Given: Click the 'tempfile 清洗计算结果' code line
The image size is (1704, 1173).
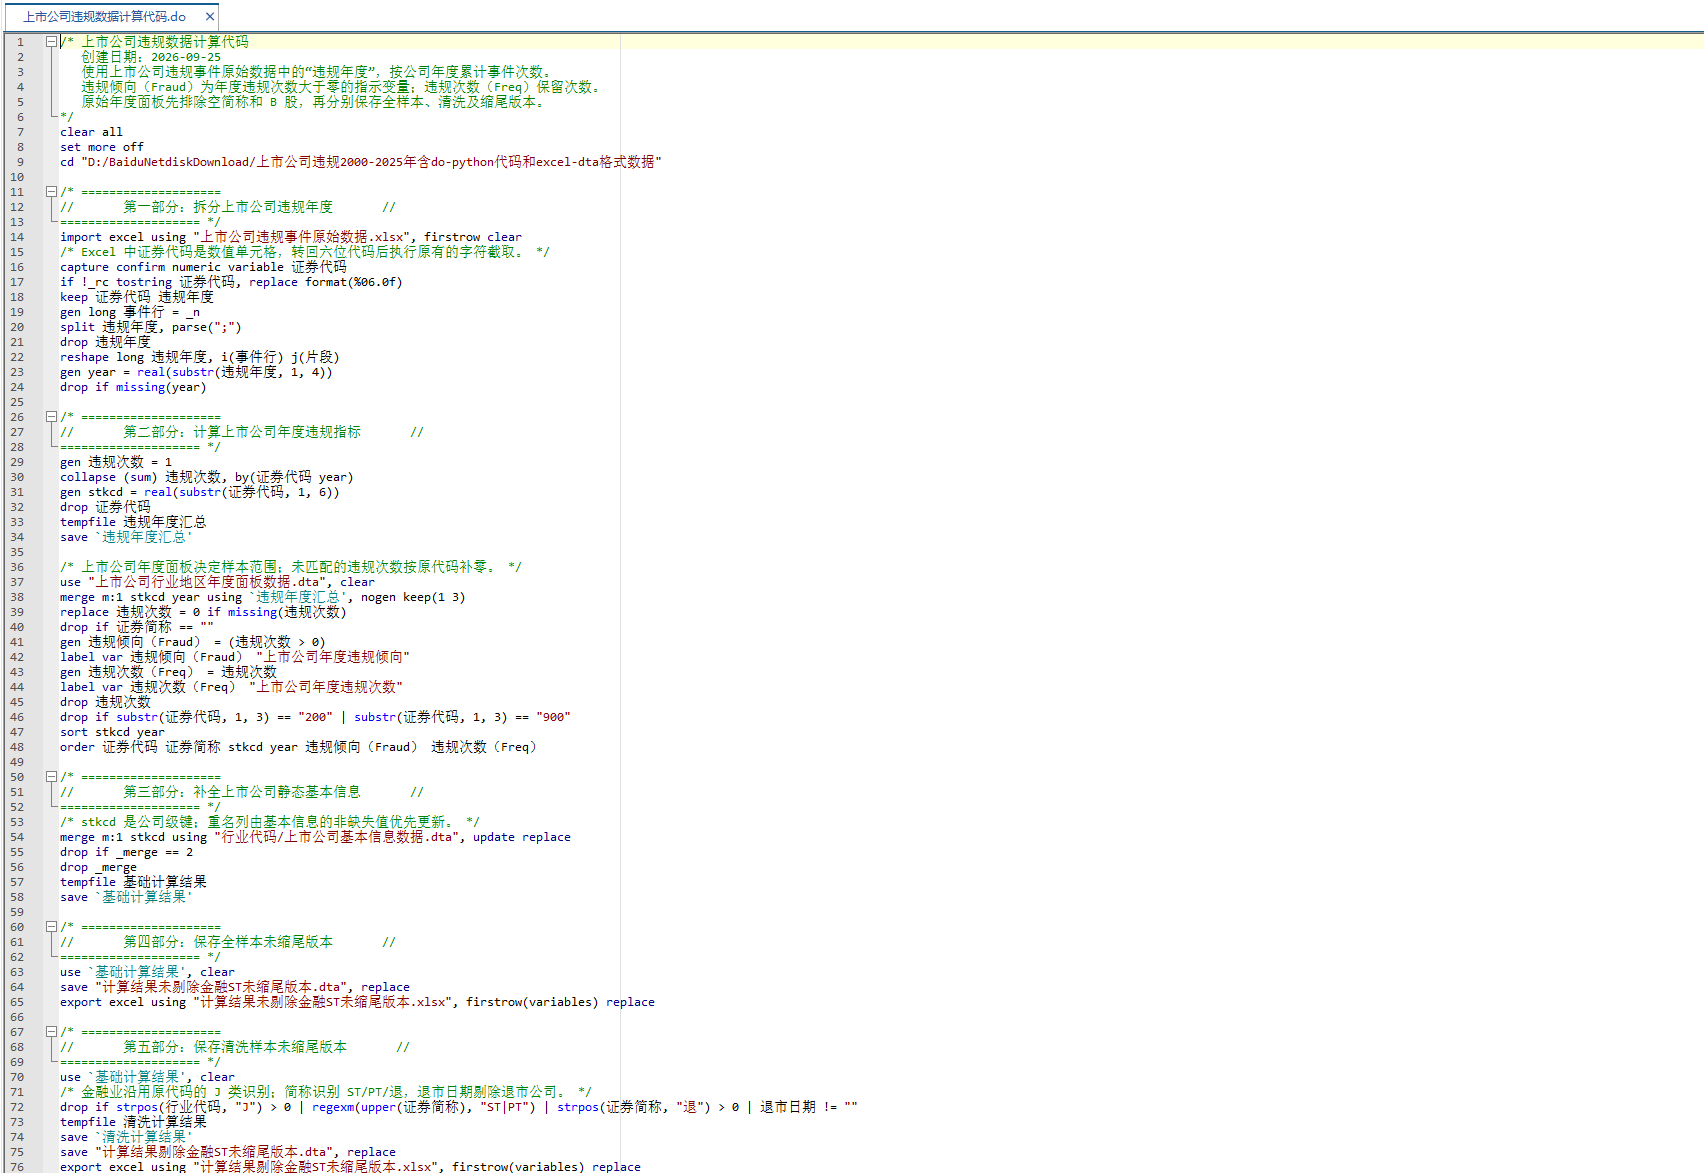Looking at the screenshot, I should 133,1122.
